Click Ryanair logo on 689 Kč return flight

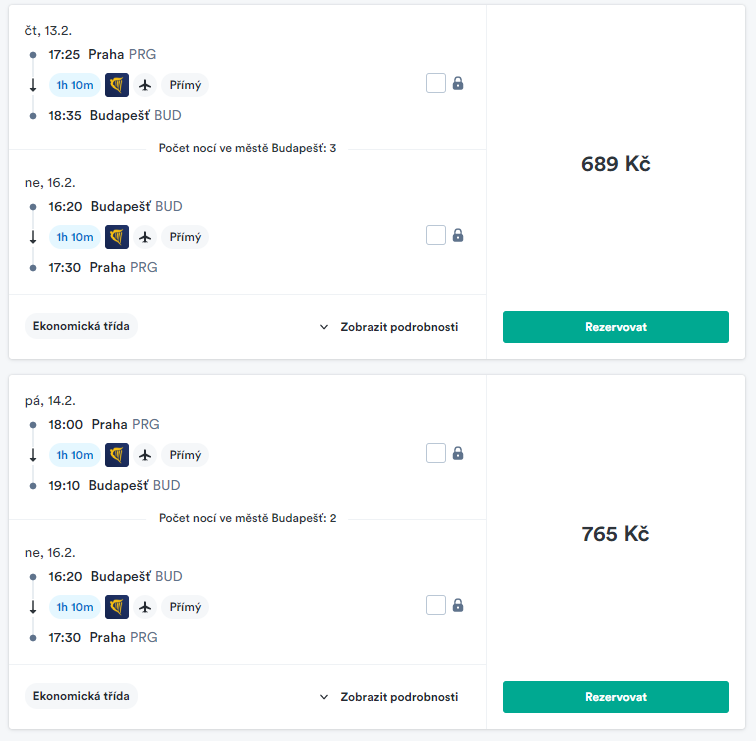pos(117,237)
